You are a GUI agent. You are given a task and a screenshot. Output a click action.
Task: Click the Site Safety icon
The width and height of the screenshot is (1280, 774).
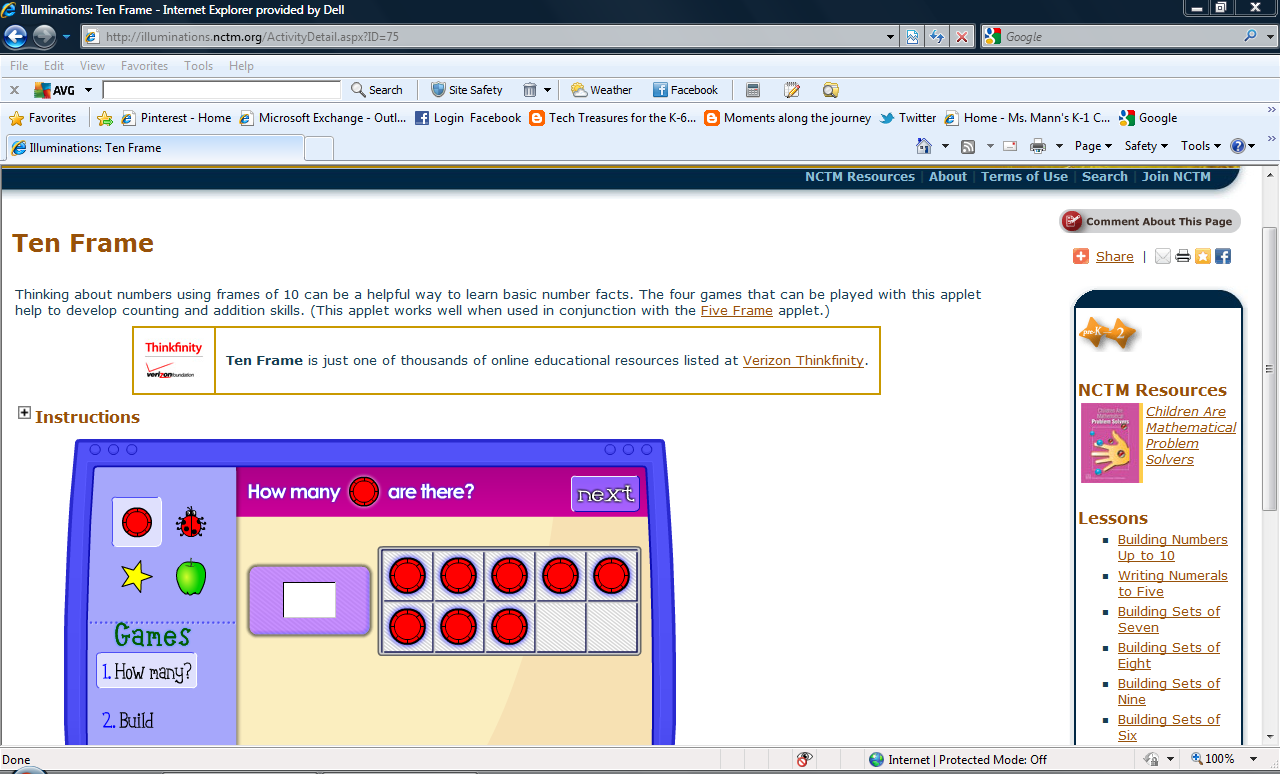coord(466,89)
